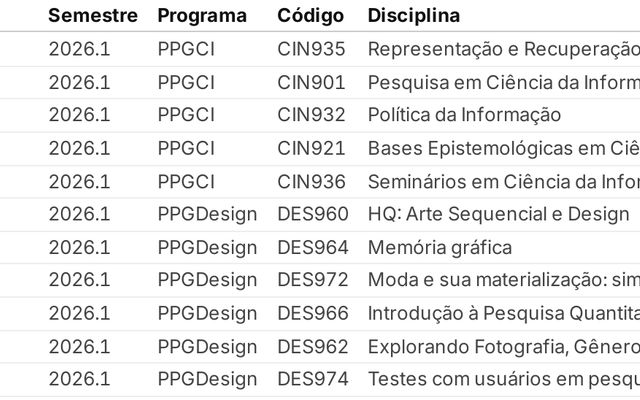Select the CIN921 code cell
The height and width of the screenshot is (400, 640).
point(311,148)
